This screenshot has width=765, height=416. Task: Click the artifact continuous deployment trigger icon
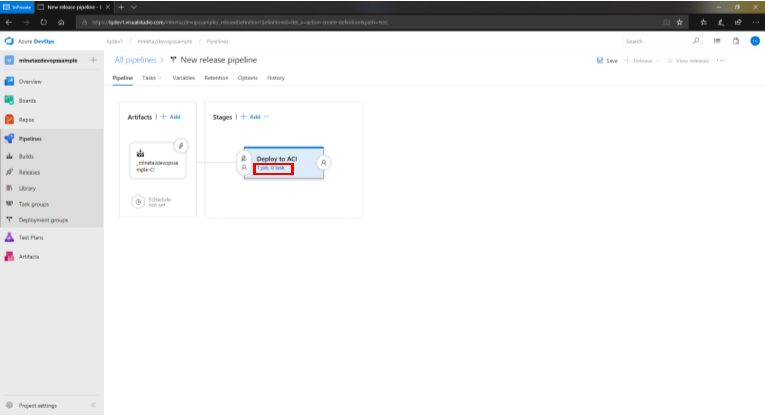[181, 145]
